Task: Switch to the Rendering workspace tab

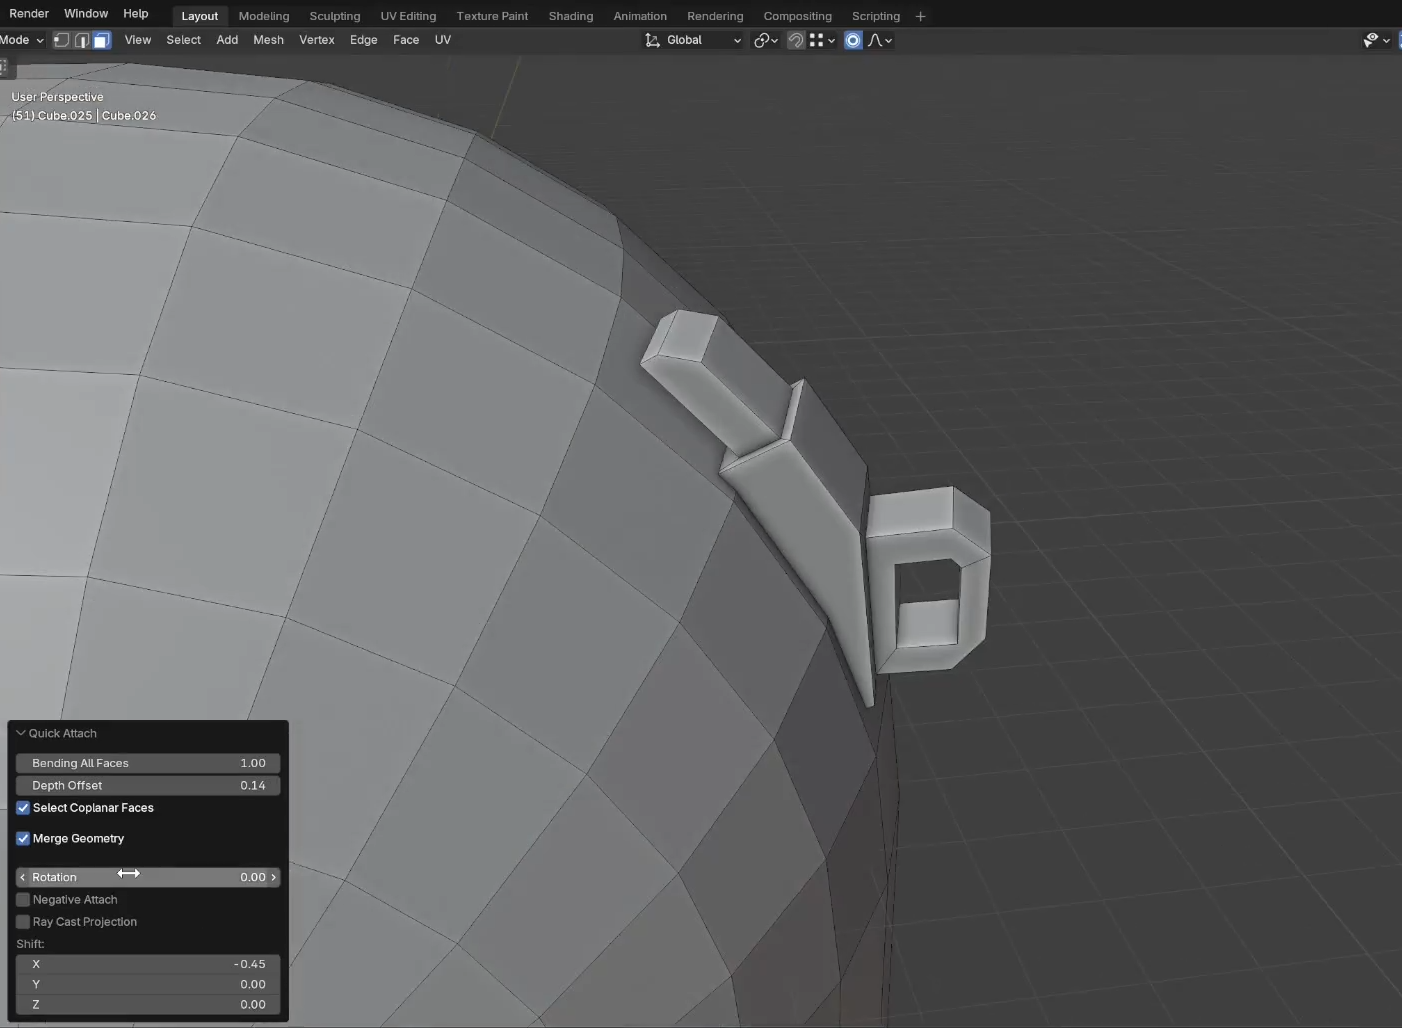Action: tap(715, 16)
